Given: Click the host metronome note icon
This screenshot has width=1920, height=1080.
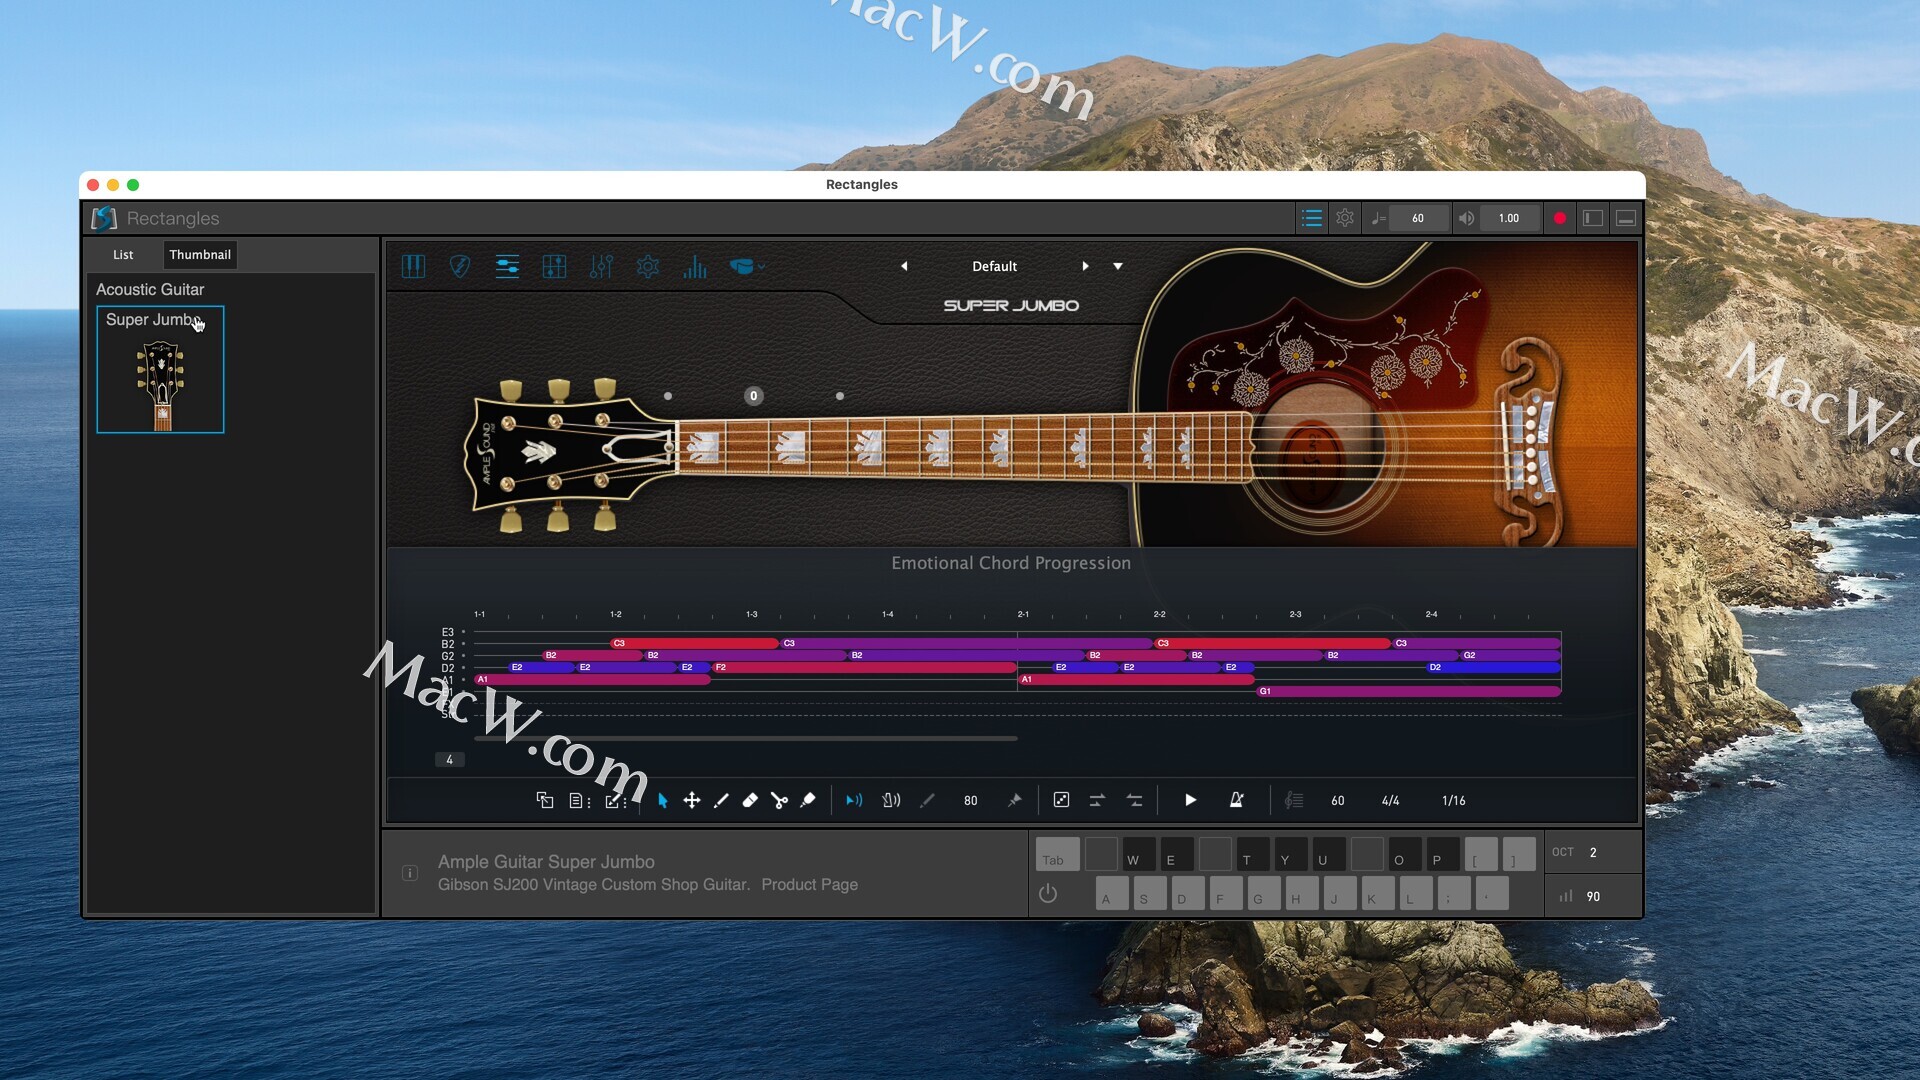Looking at the screenshot, I should [1378, 218].
